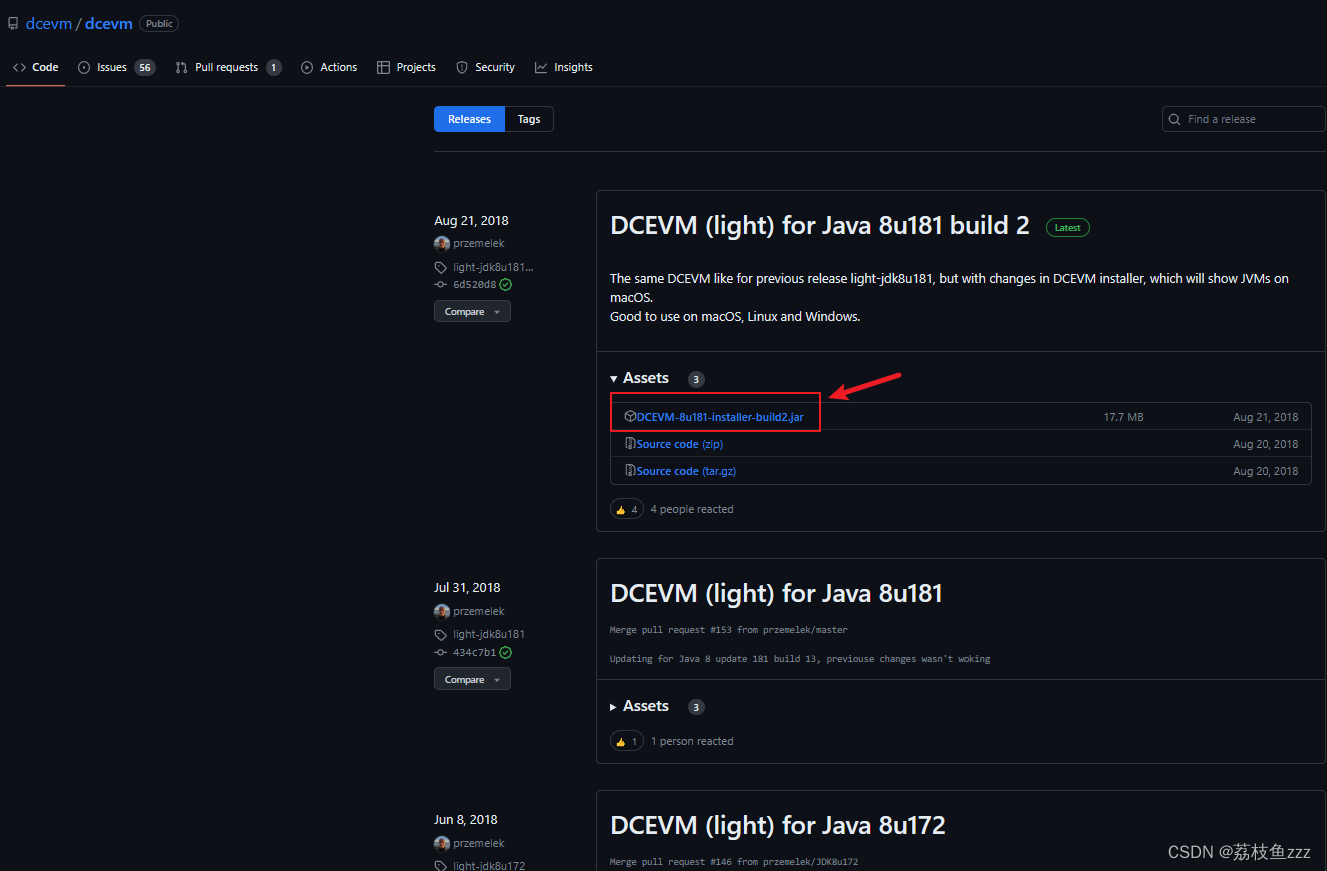The height and width of the screenshot is (871, 1327).
Task: Open the Security tab
Action: point(485,67)
